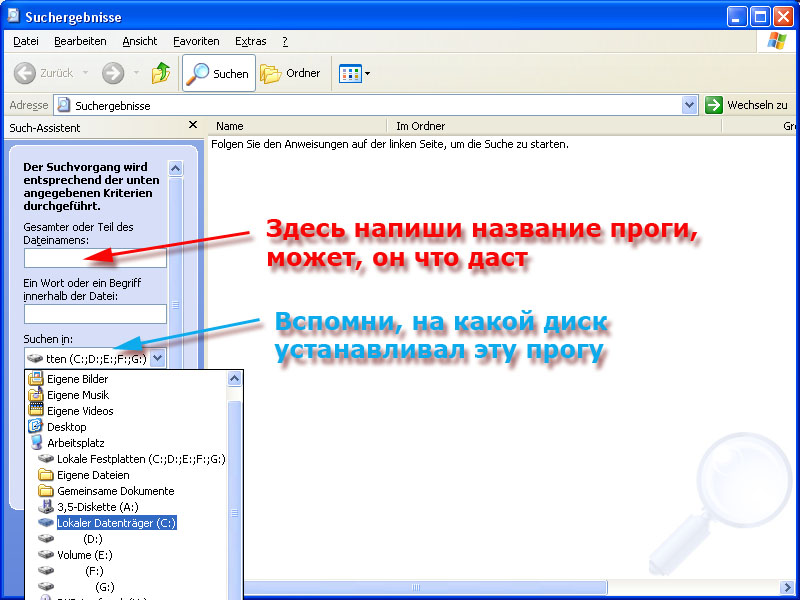Open the Datei menu
The image size is (800, 600).
coord(26,41)
